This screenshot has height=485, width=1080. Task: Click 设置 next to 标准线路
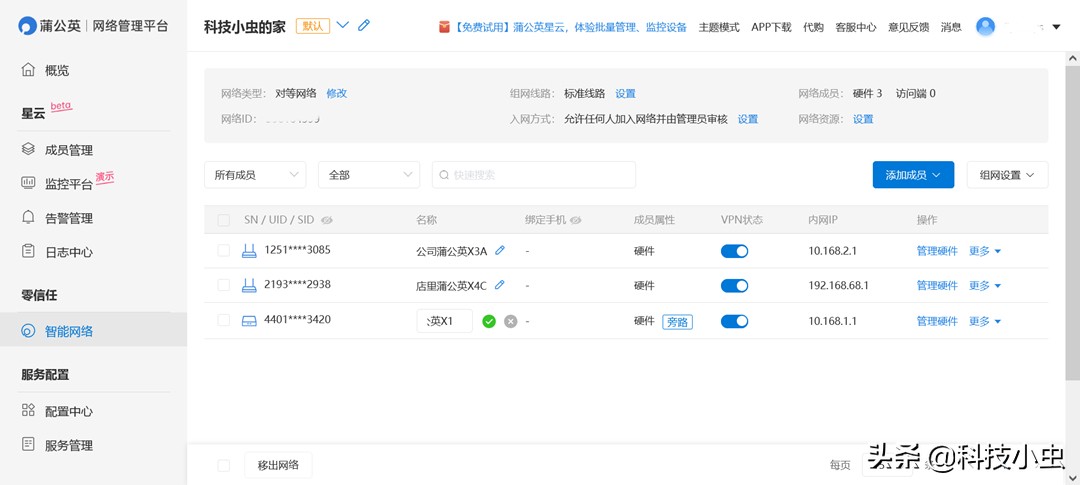tap(625, 94)
